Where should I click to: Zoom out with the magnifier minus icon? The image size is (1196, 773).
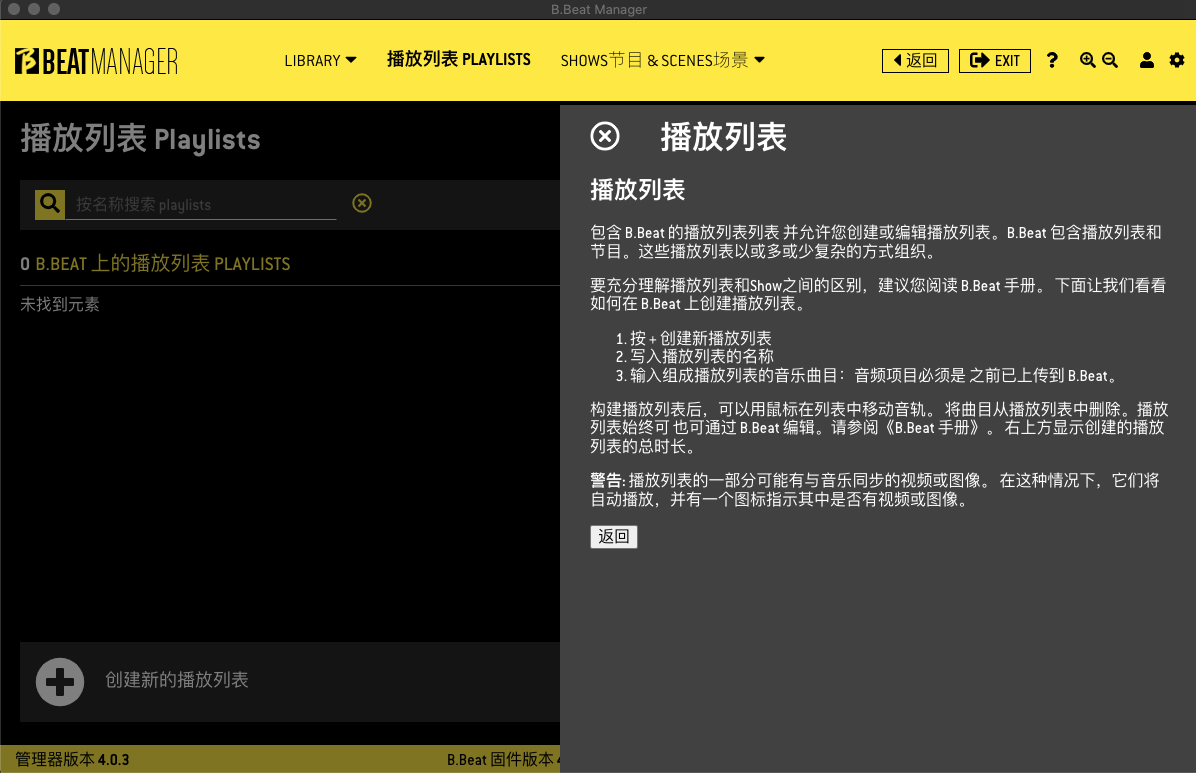tap(1110, 60)
